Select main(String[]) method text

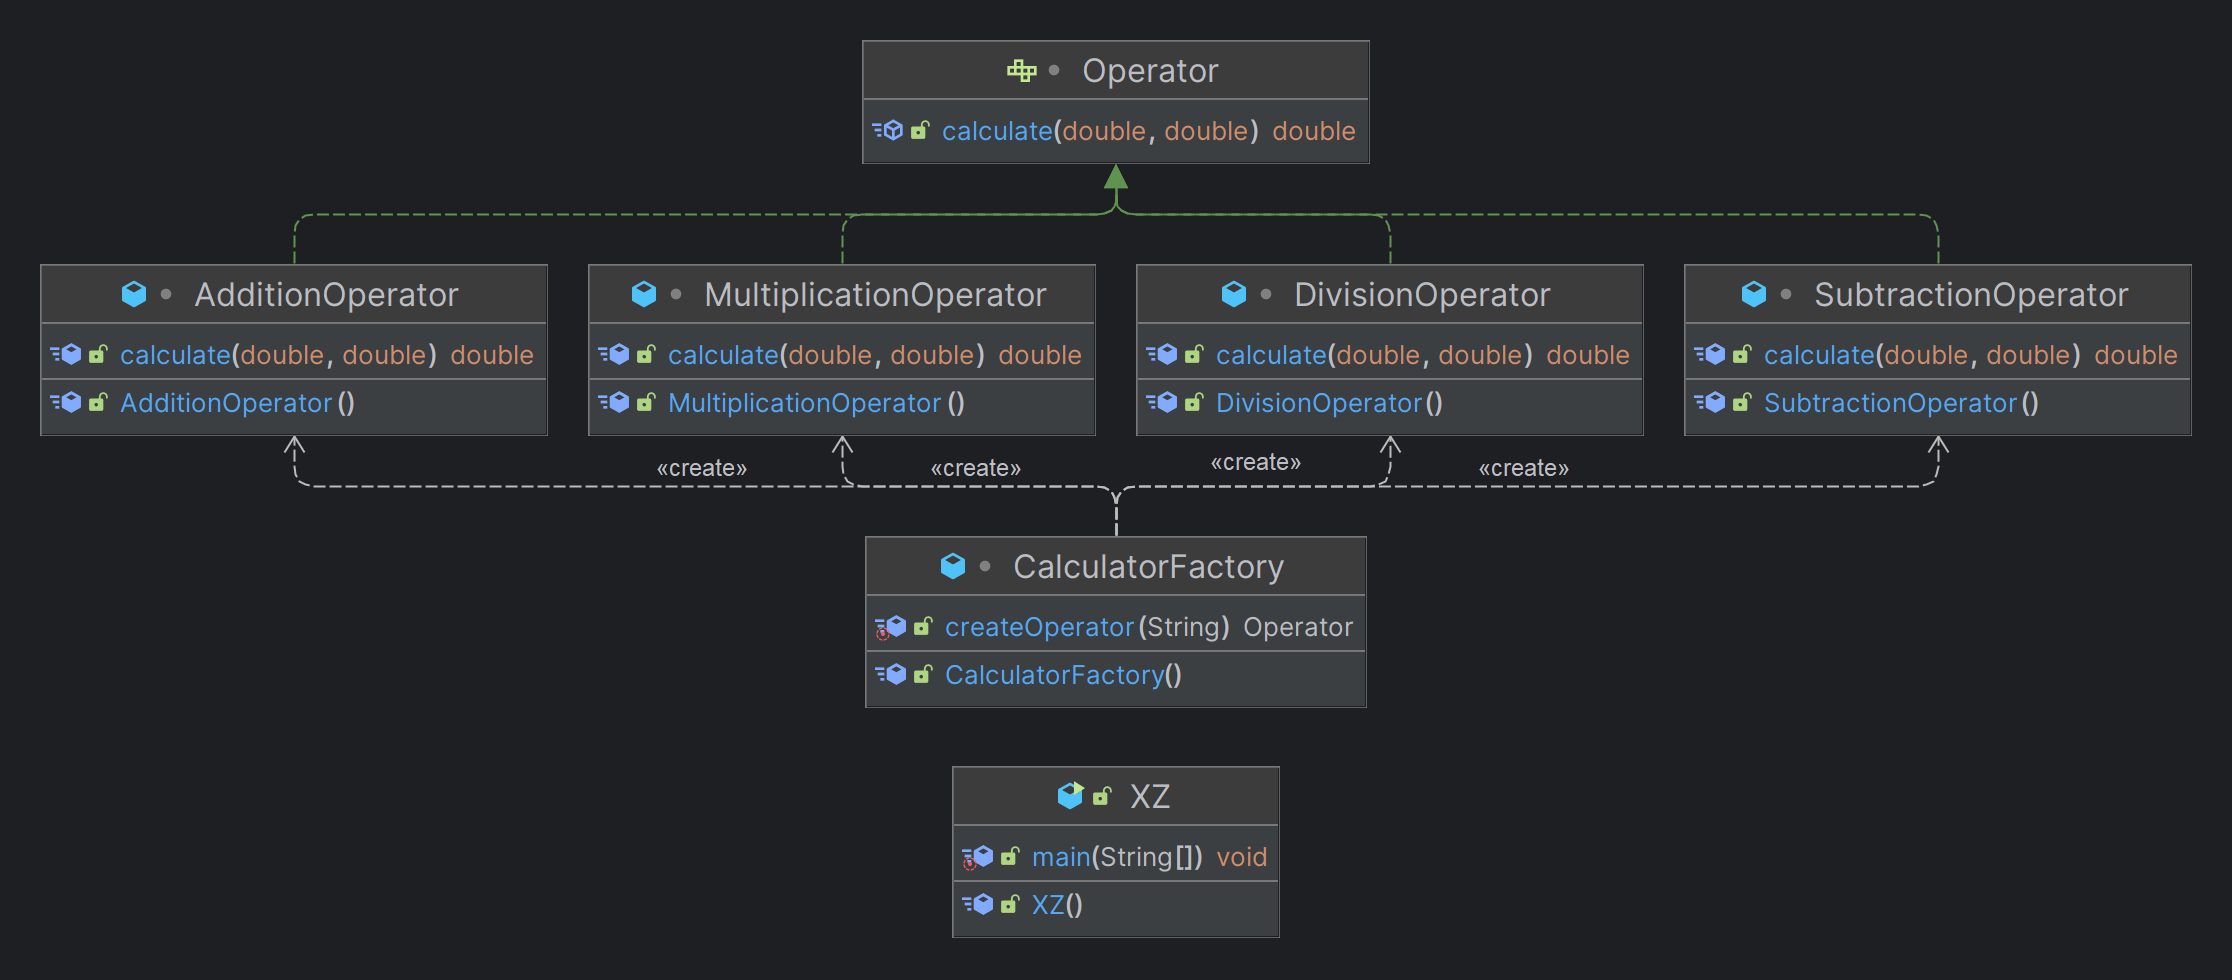click(x=1117, y=857)
